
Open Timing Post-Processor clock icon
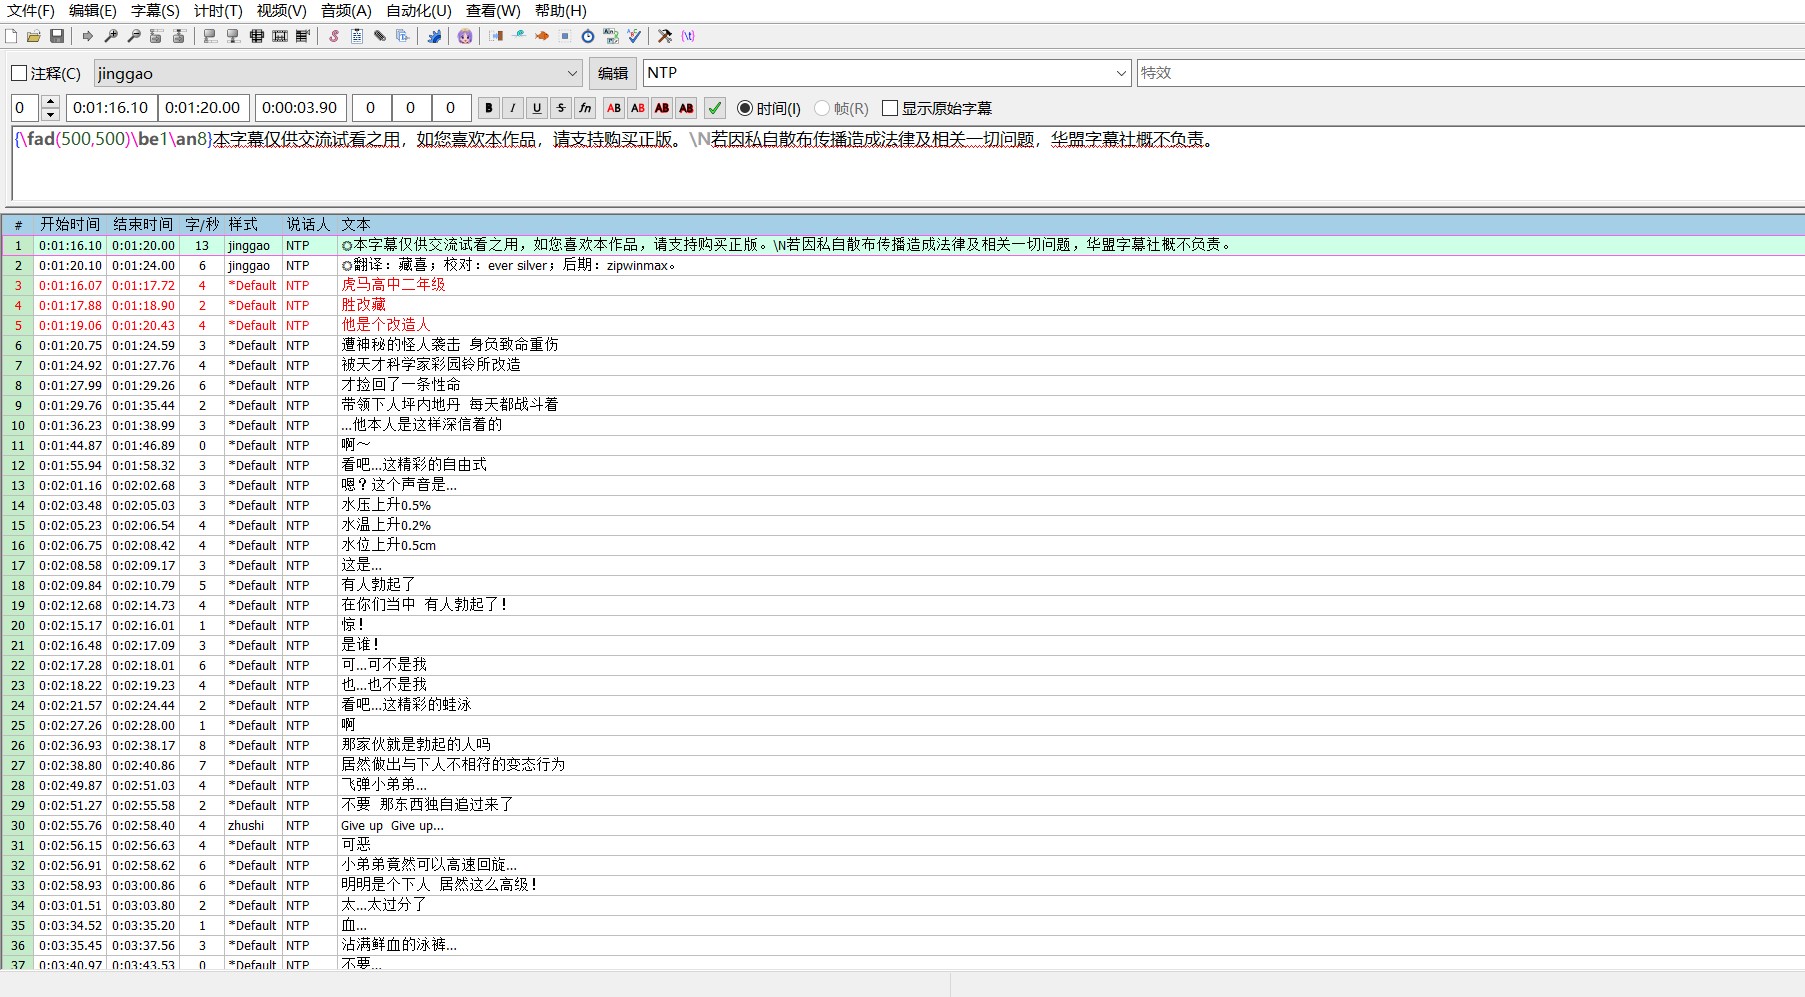pos(588,36)
